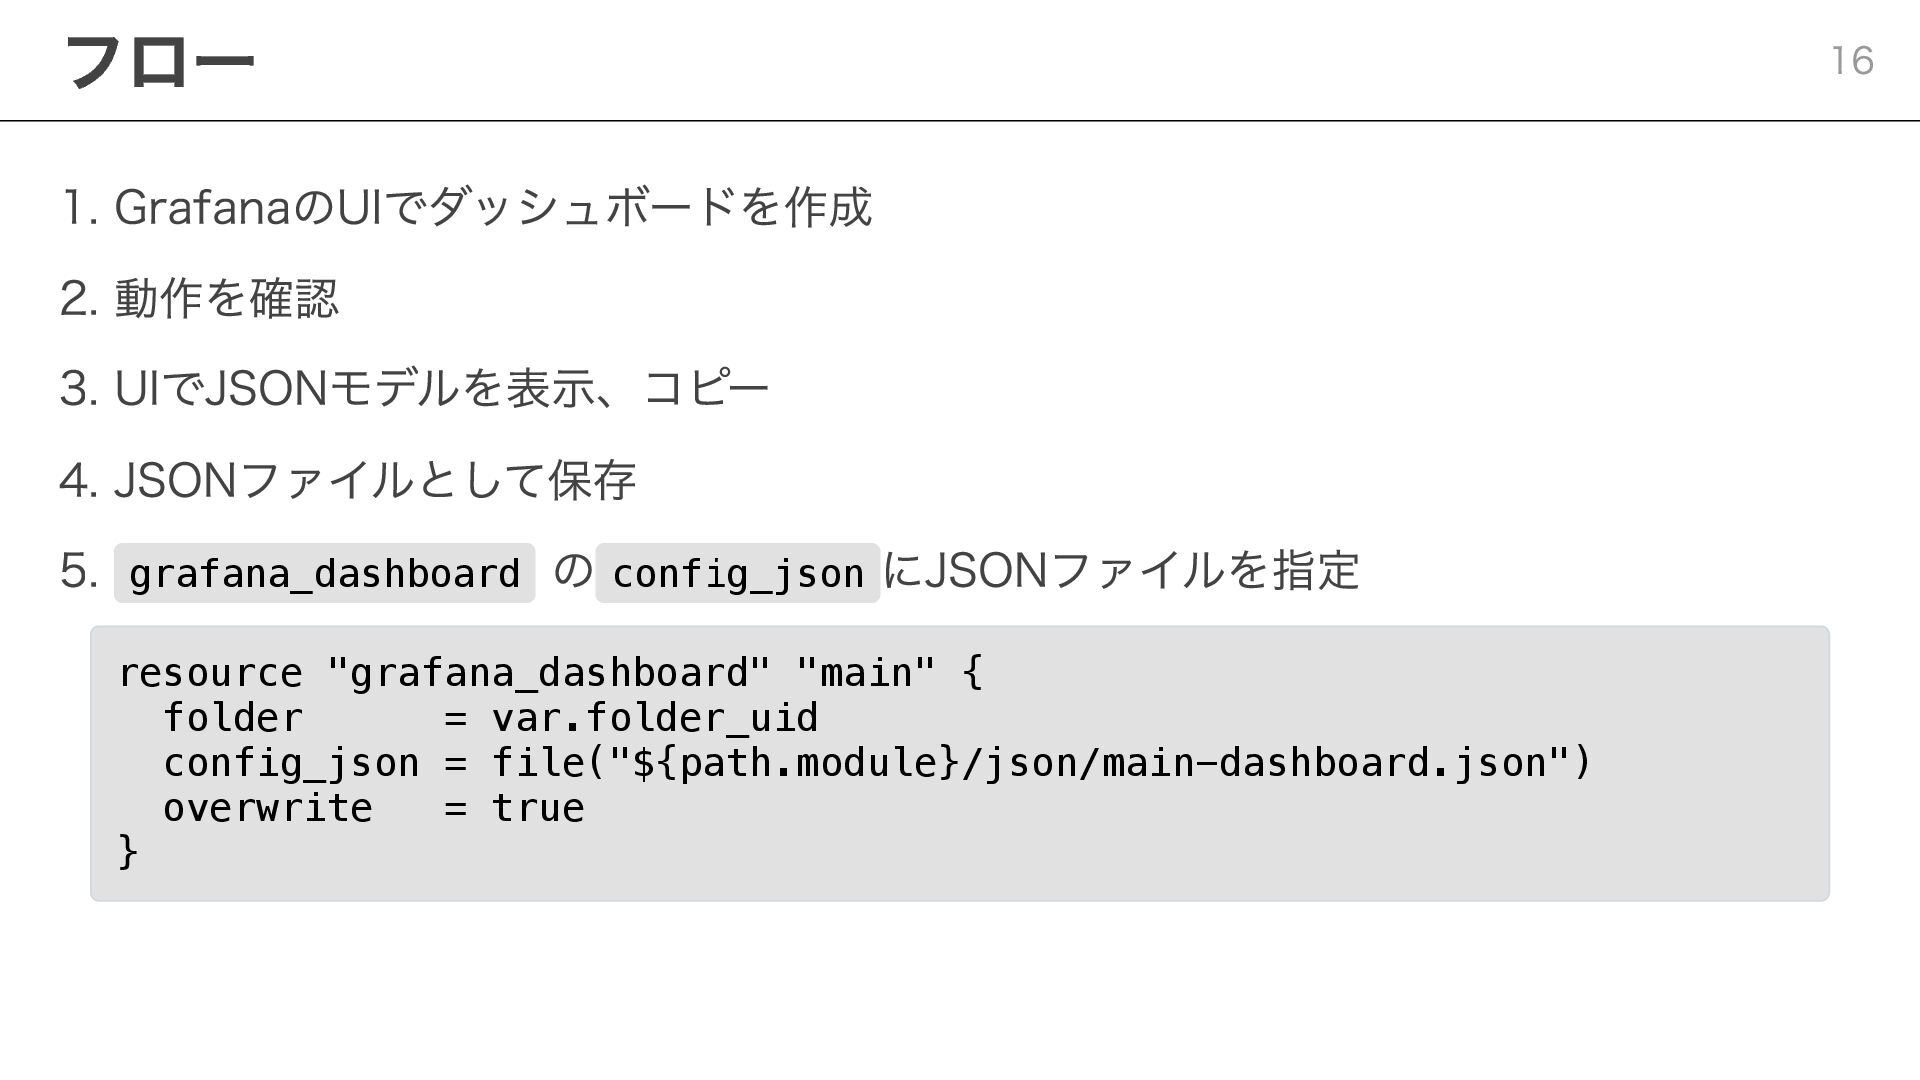Select step 4 JSONファイルとして保存
This screenshot has width=1920, height=1080.
coord(375,481)
